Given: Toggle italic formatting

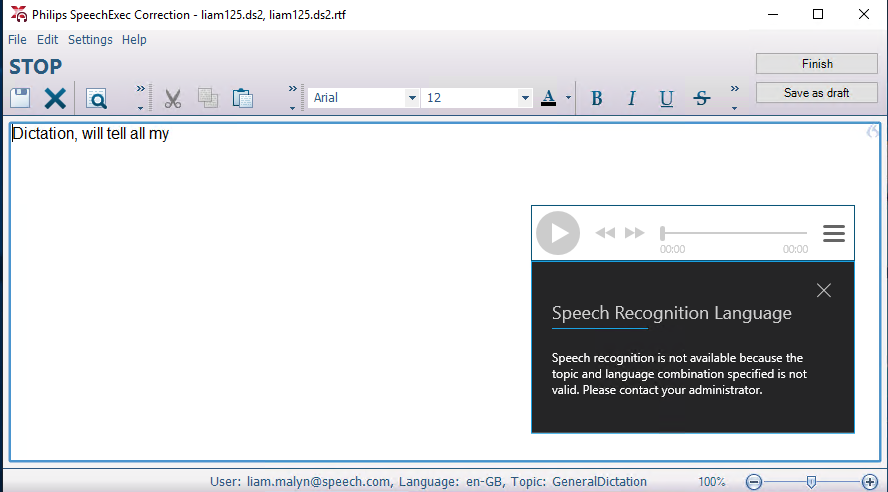Looking at the screenshot, I should [631, 99].
